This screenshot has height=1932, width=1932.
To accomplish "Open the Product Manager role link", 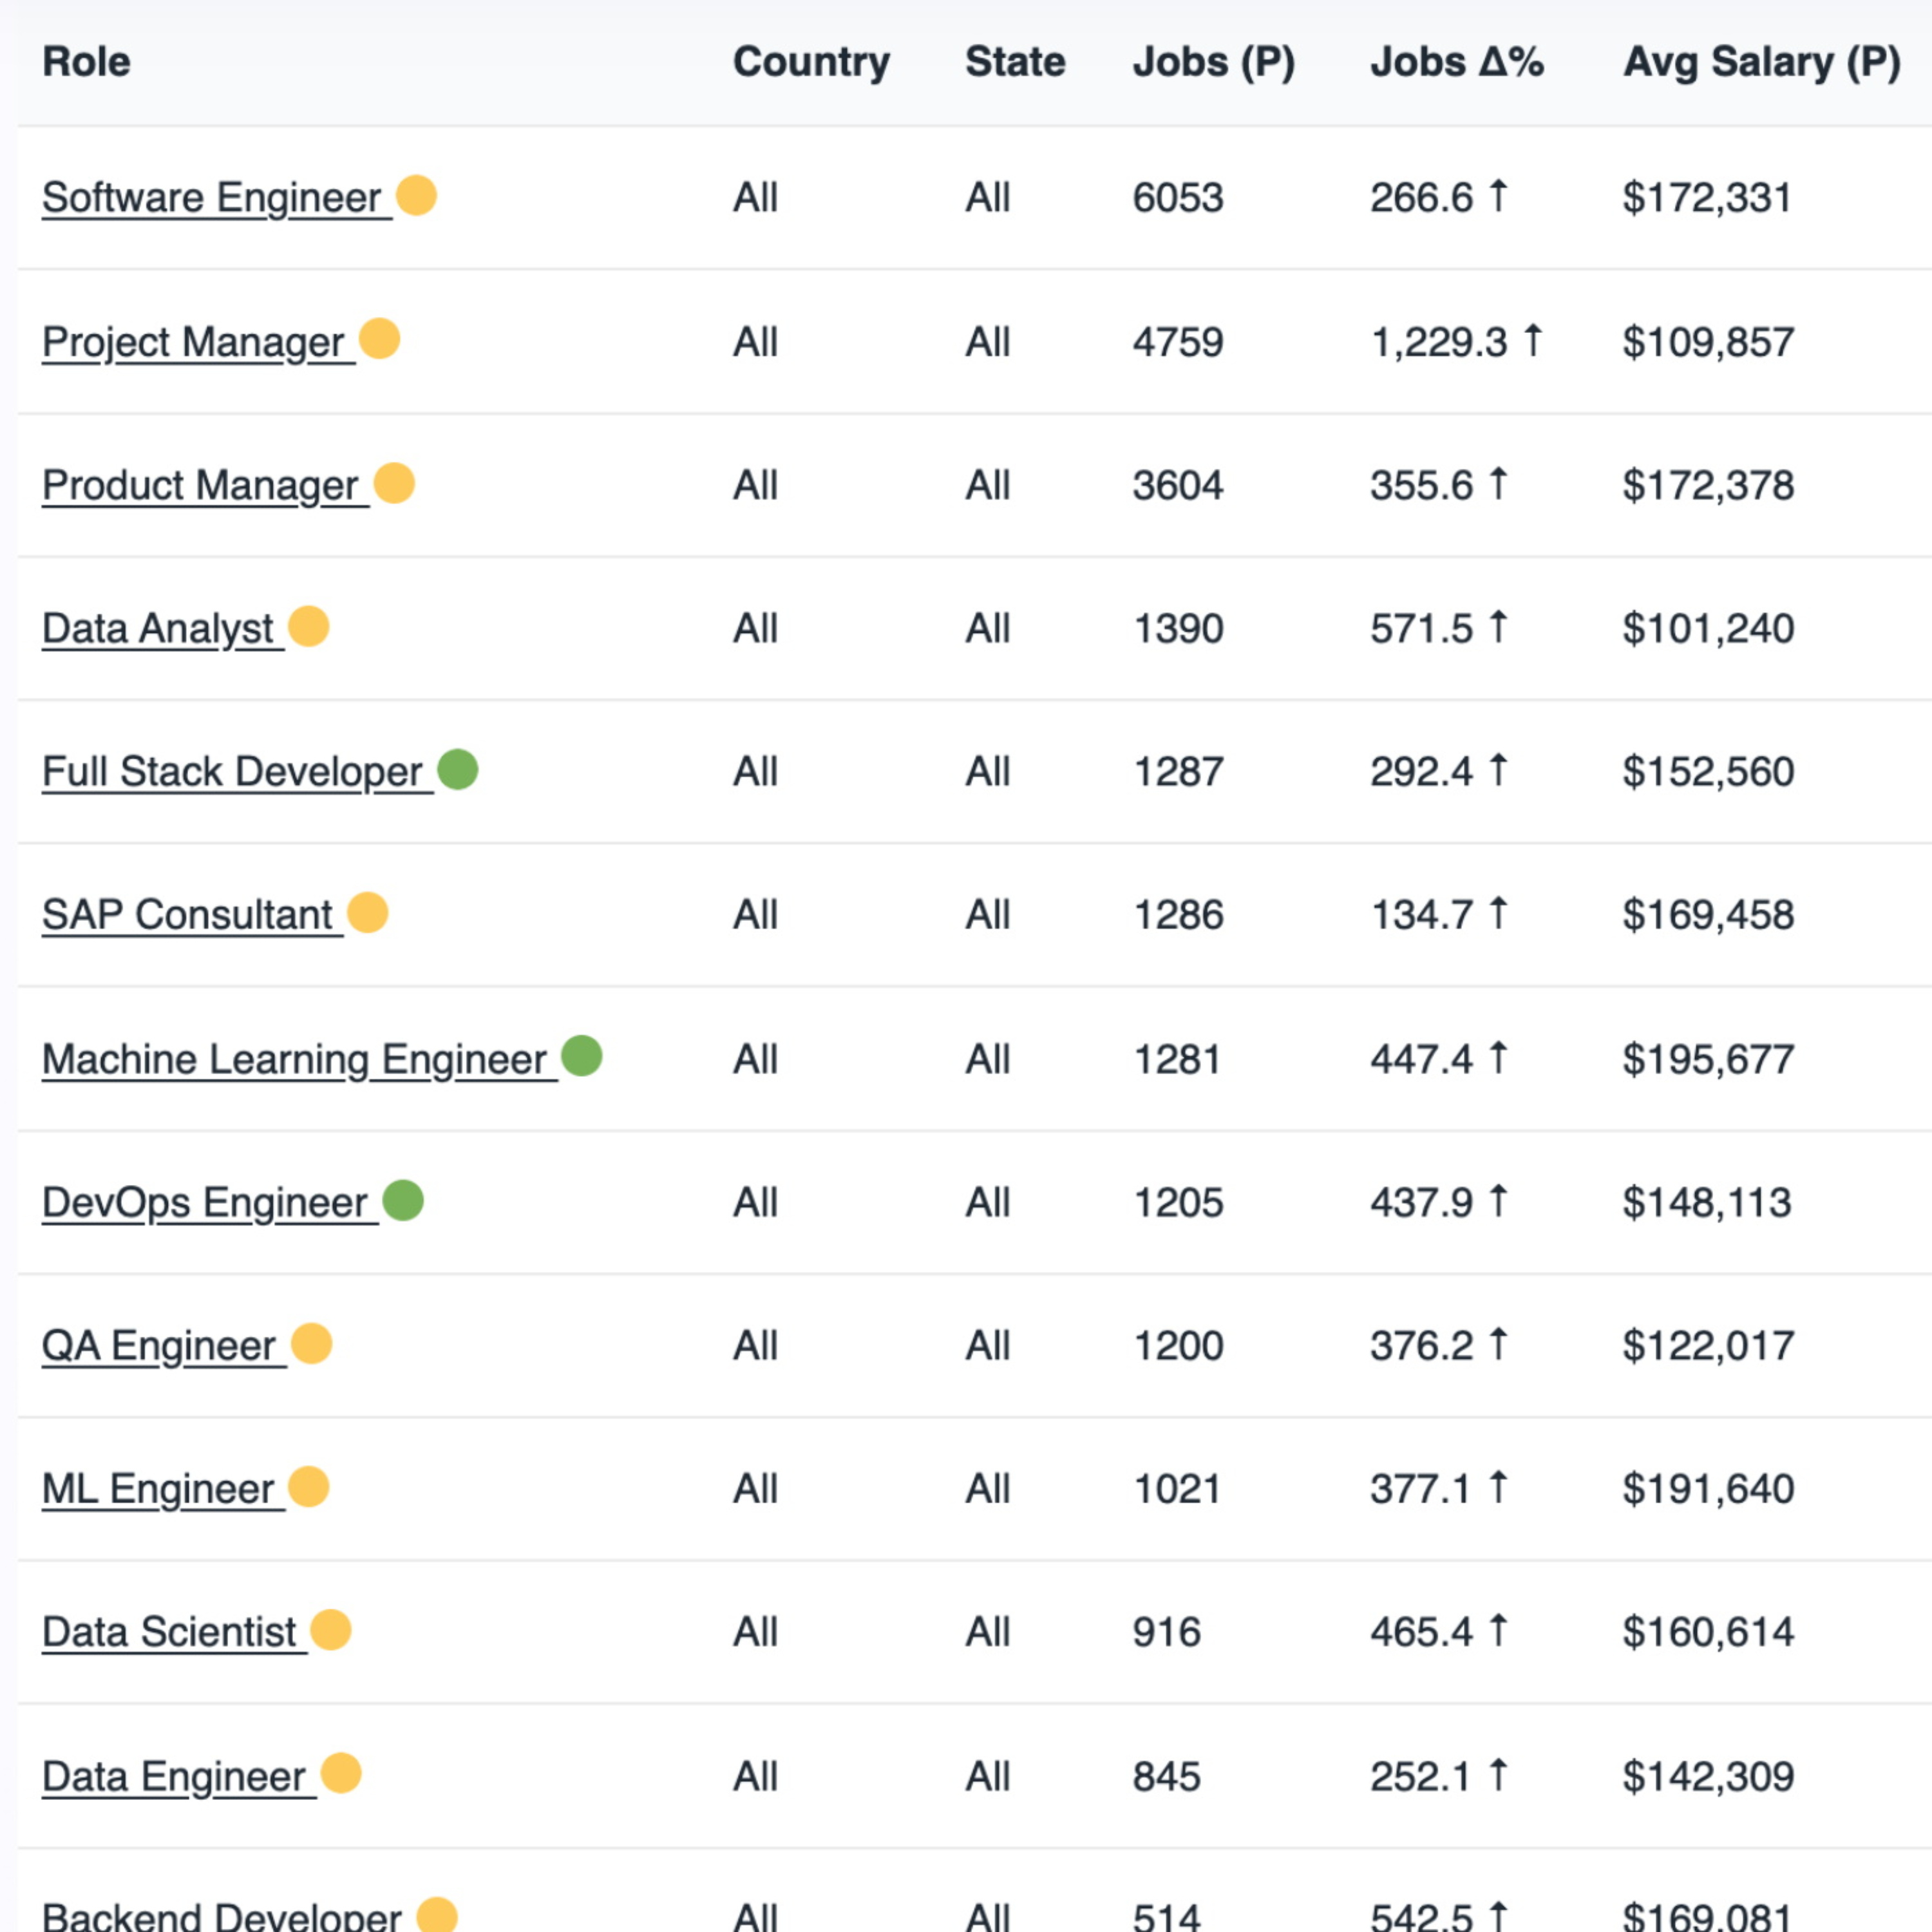I will [200, 486].
